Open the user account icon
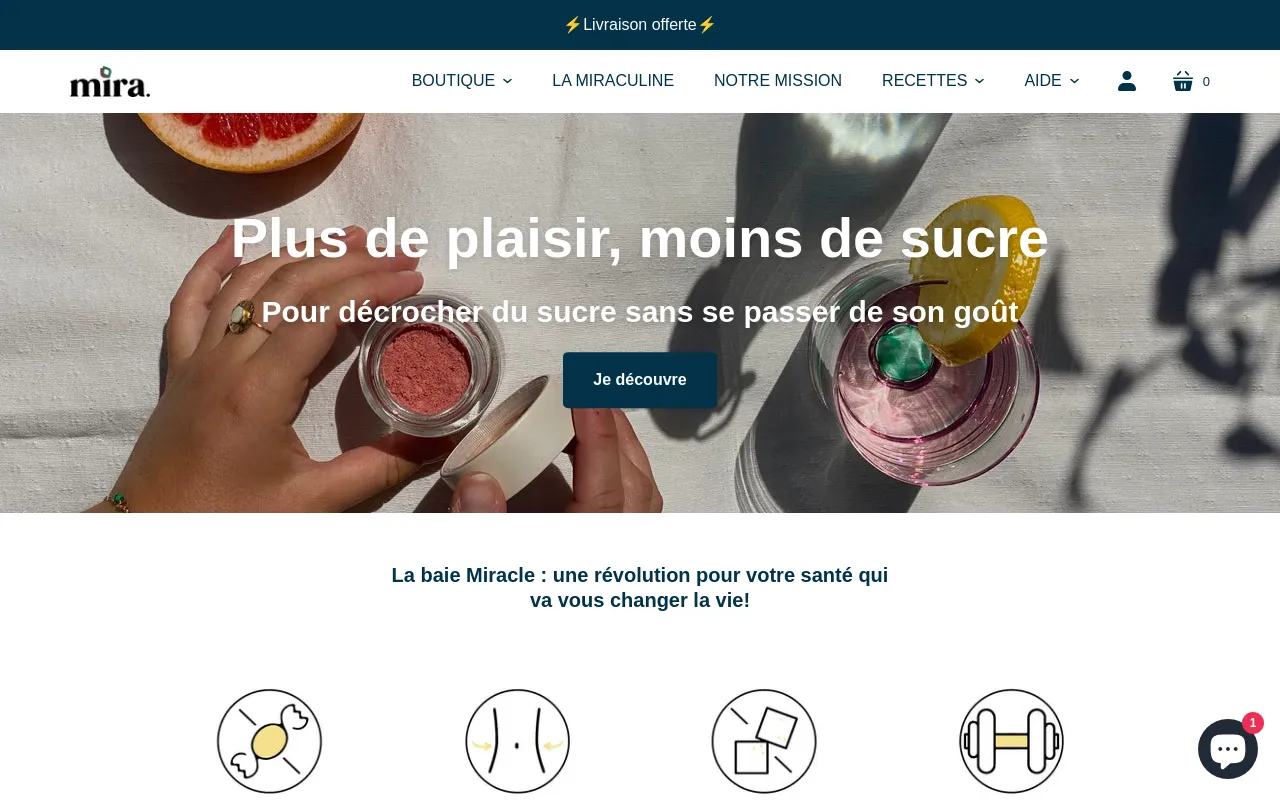This screenshot has width=1280, height=800. (x=1127, y=81)
